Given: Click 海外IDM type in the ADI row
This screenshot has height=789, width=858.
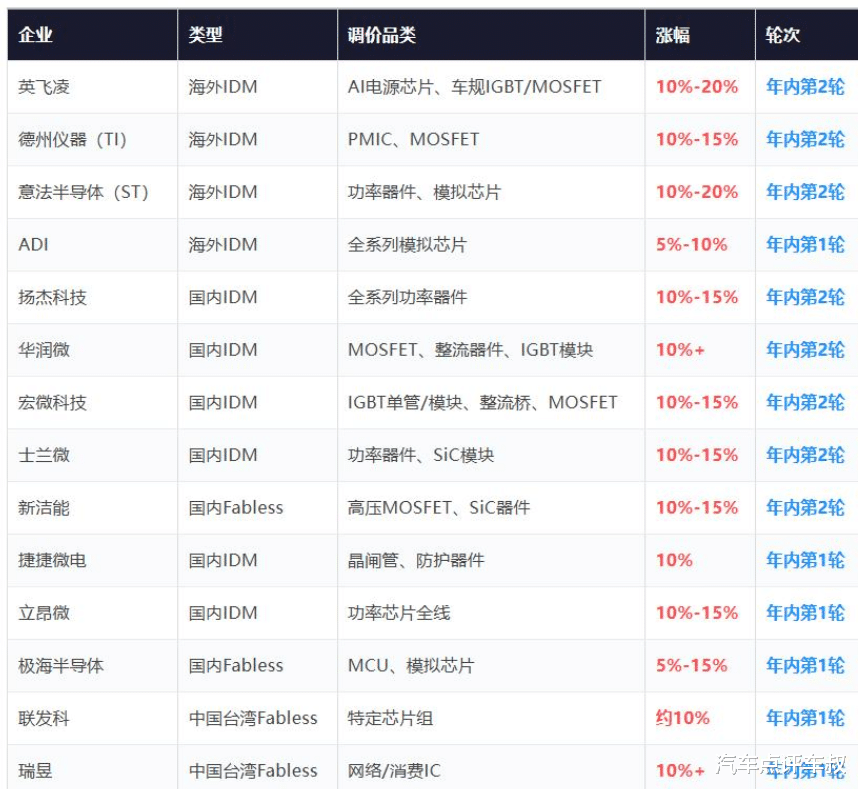Looking at the screenshot, I should tap(223, 245).
